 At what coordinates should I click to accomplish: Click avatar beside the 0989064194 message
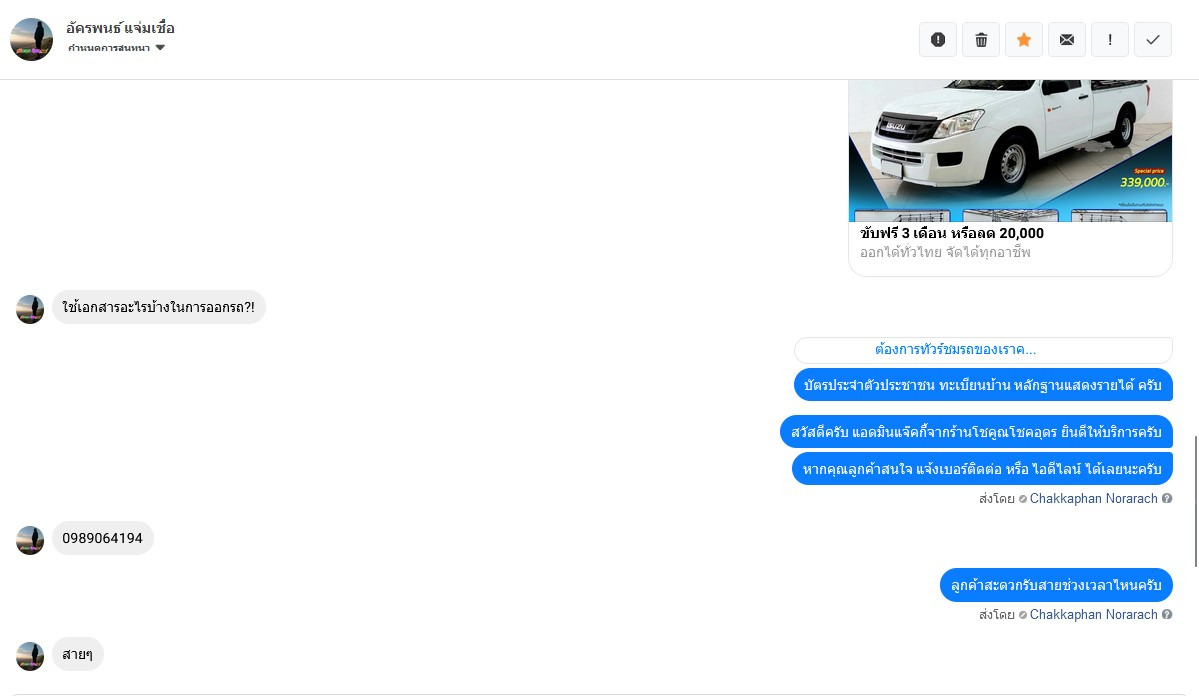(30, 540)
